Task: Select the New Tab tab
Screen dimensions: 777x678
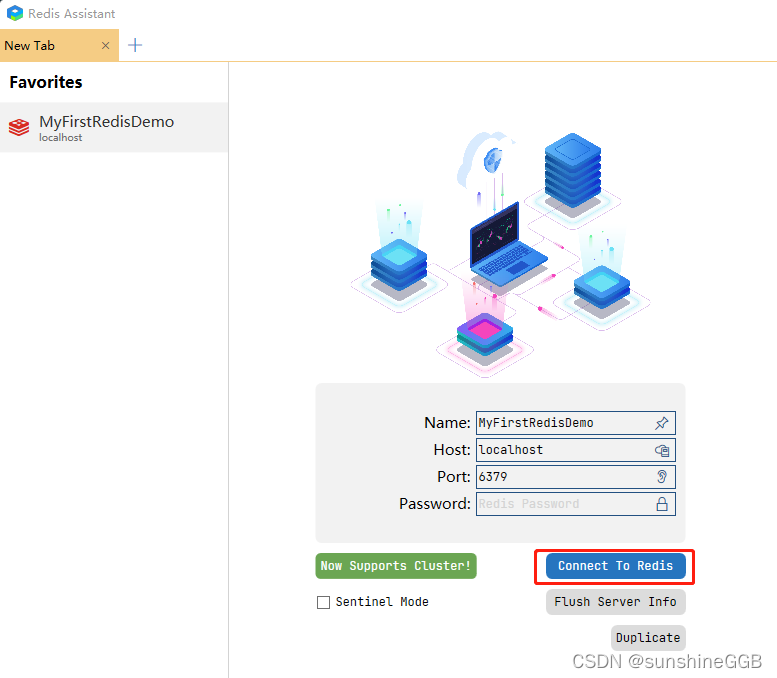Action: tap(59, 45)
